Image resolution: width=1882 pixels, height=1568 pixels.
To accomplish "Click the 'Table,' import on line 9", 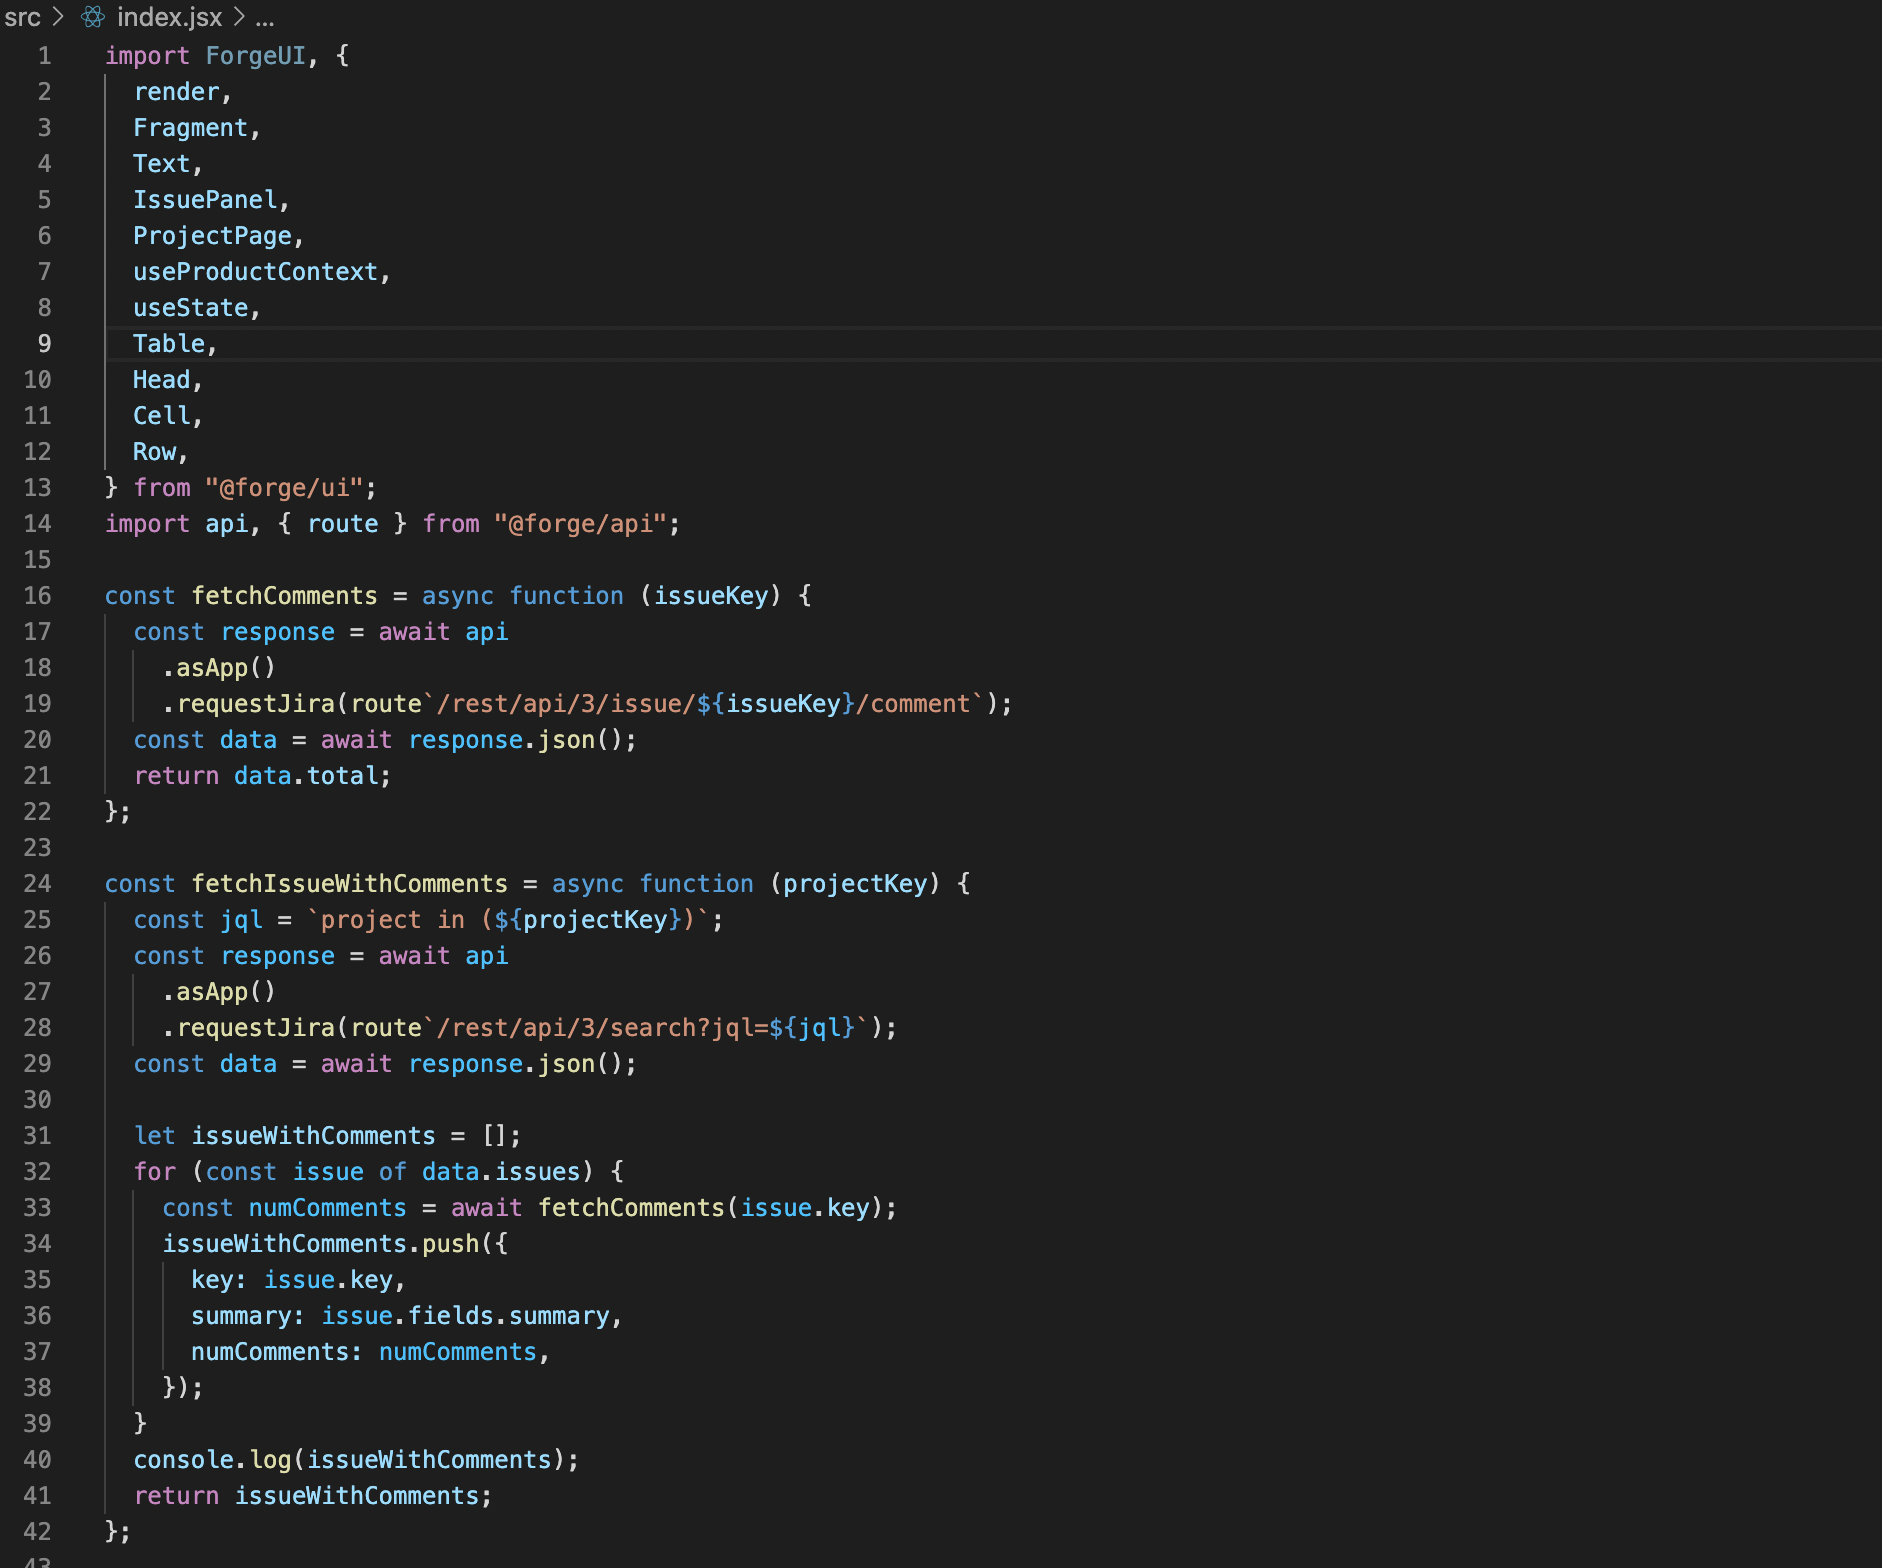I will pos(175,344).
